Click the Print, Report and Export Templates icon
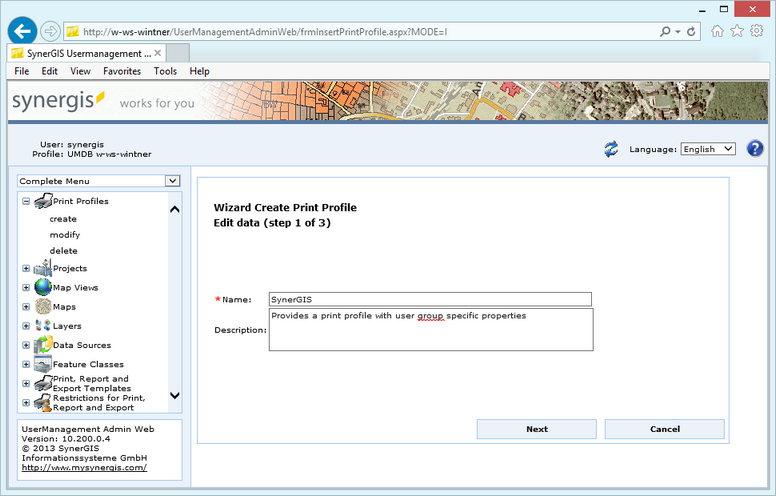This screenshot has width=776, height=496. pos(43,383)
